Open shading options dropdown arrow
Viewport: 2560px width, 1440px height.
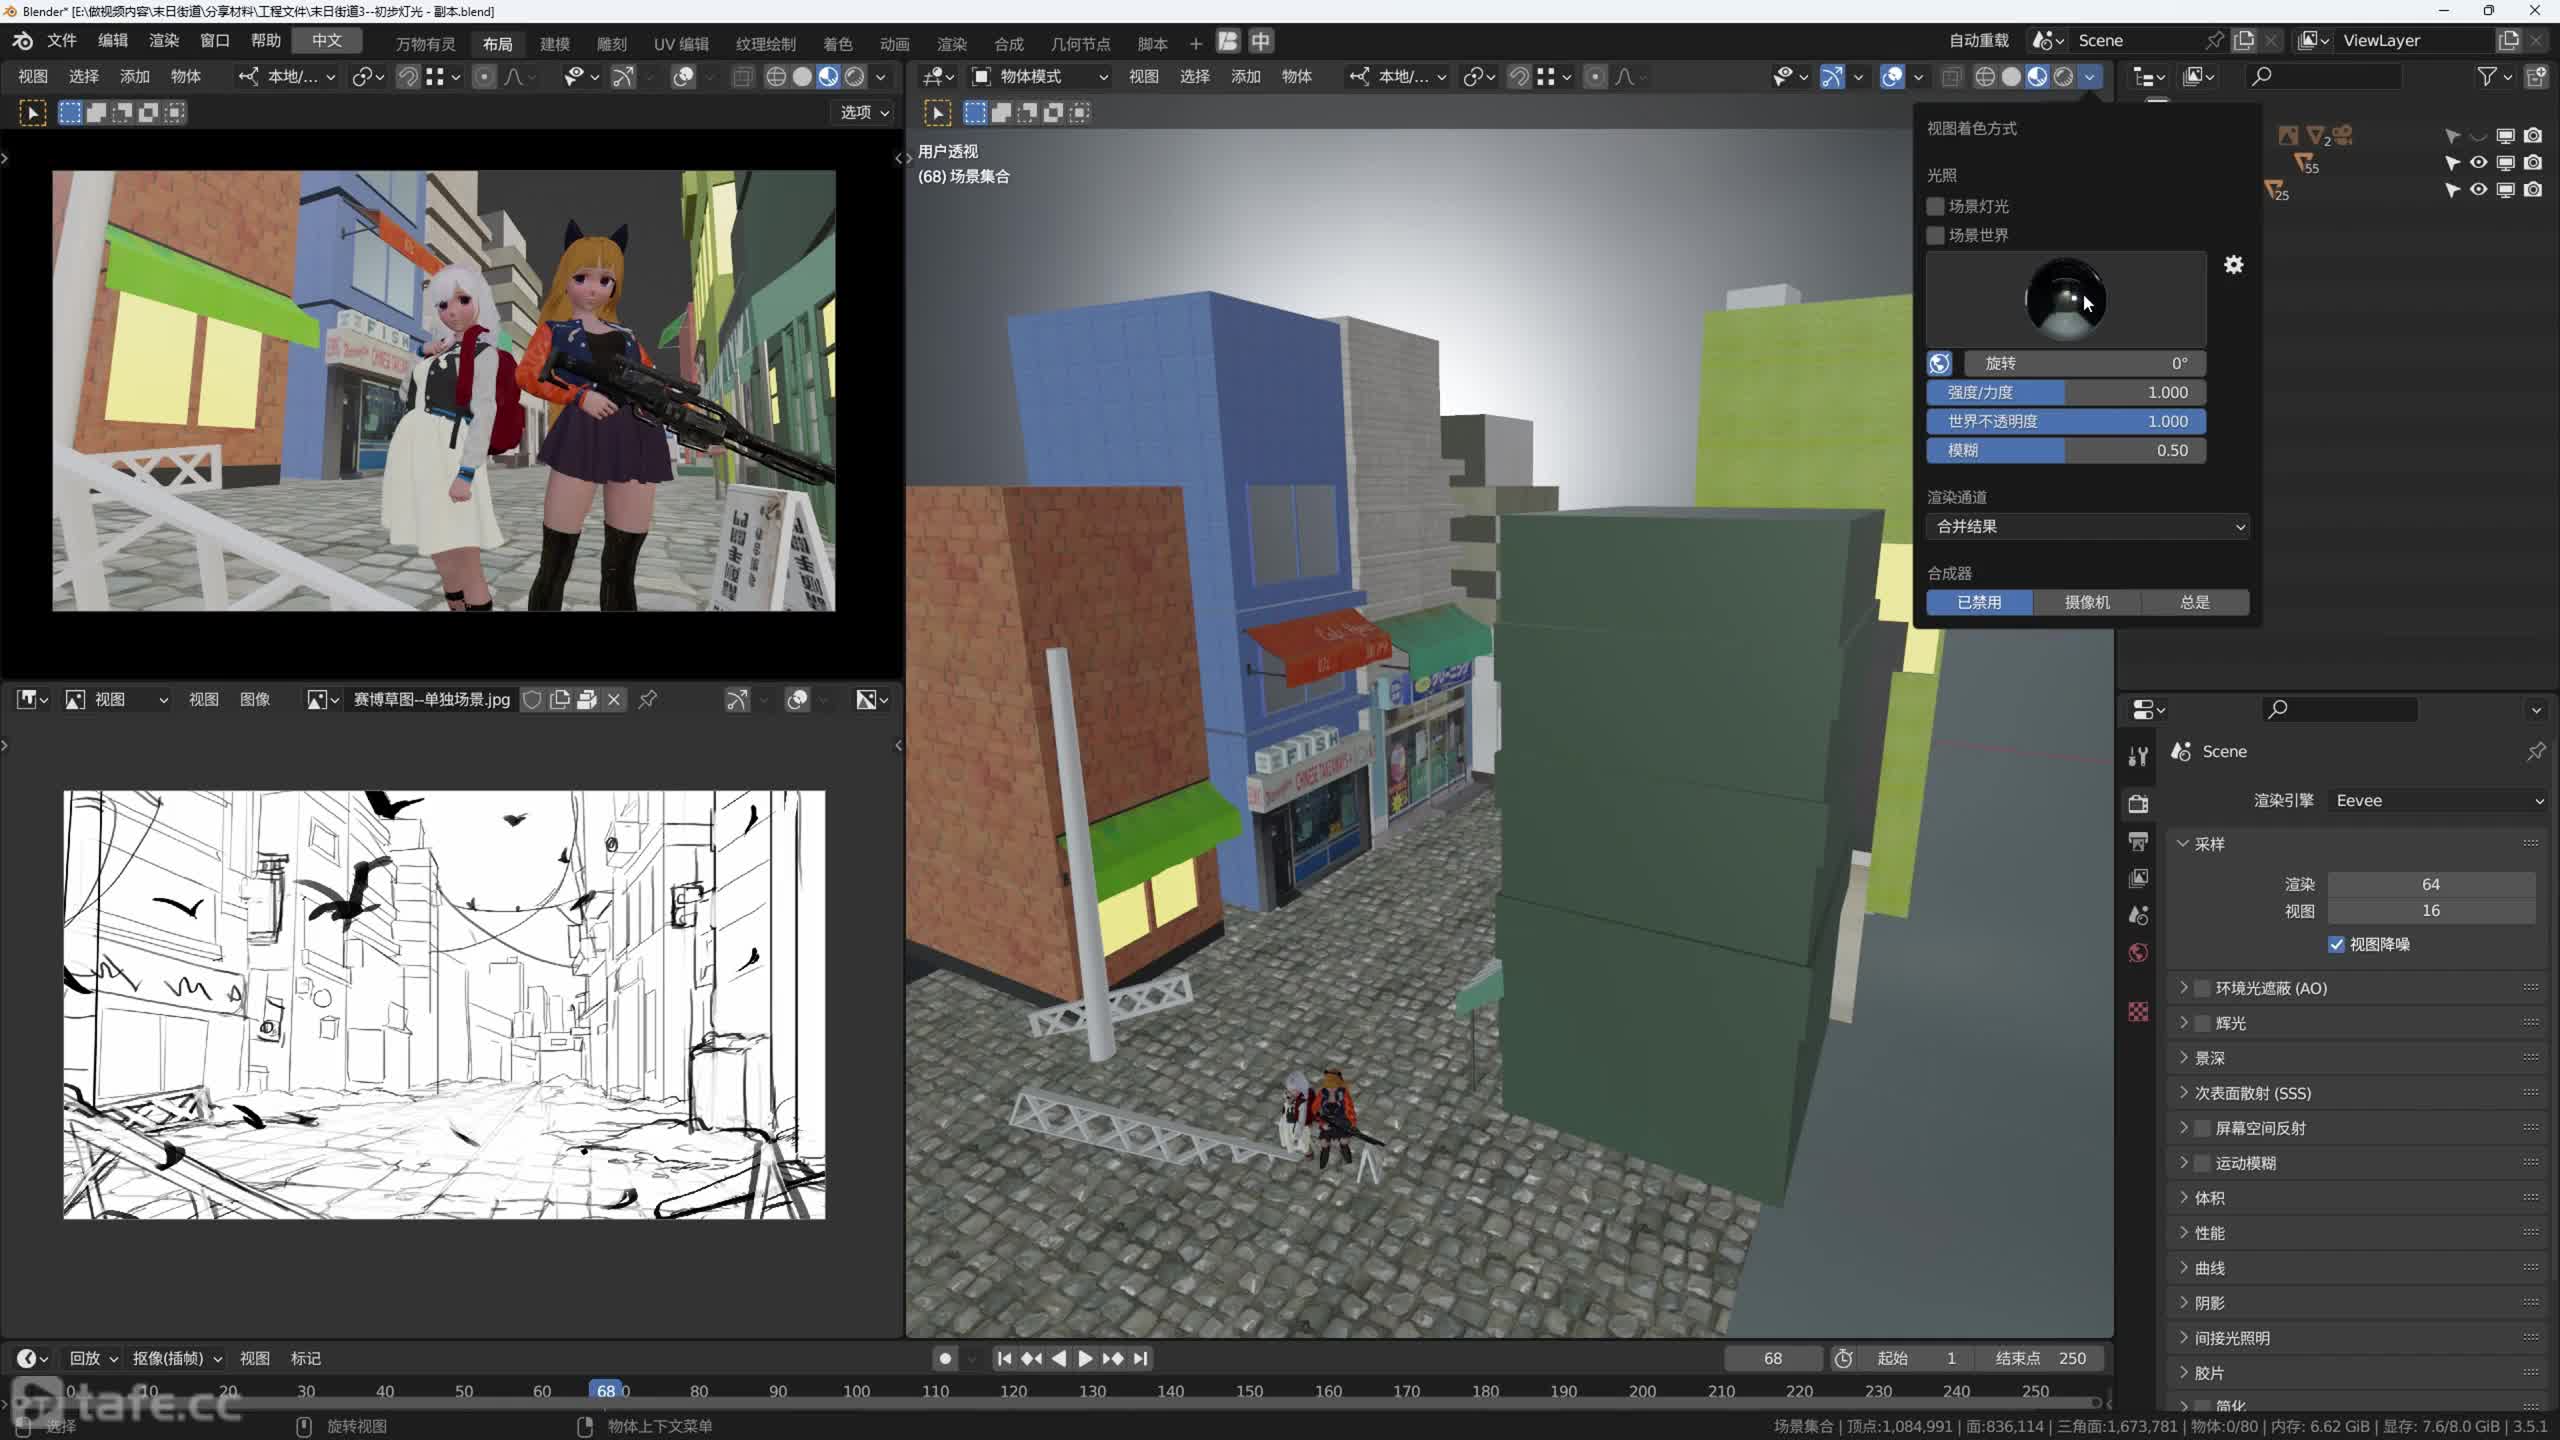pyautogui.click(x=2089, y=77)
